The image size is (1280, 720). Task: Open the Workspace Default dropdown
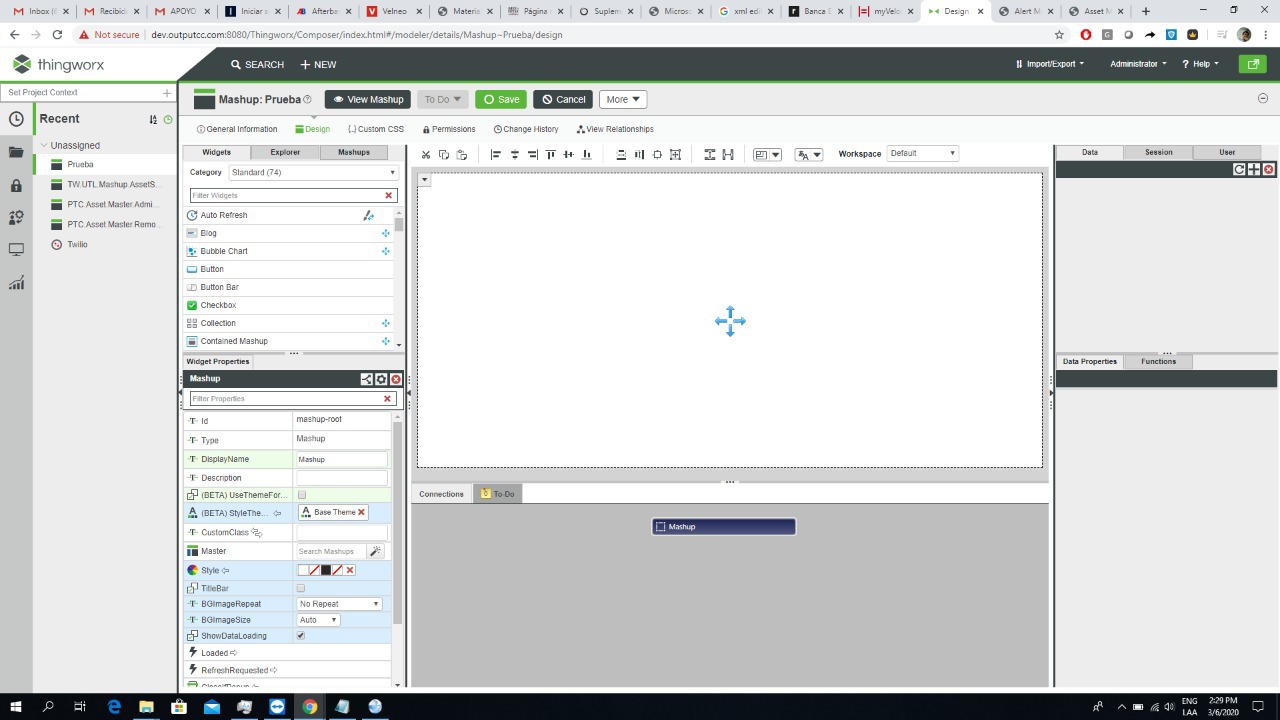pyautogui.click(x=922, y=153)
